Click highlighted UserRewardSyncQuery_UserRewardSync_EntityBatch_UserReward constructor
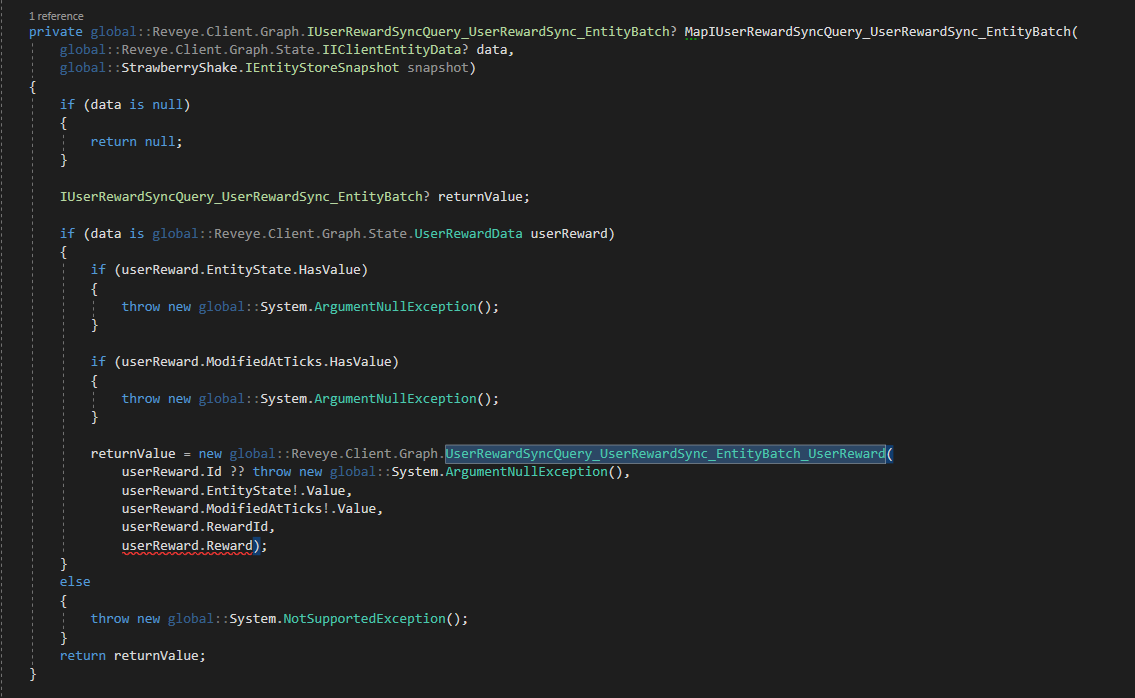 [665, 454]
